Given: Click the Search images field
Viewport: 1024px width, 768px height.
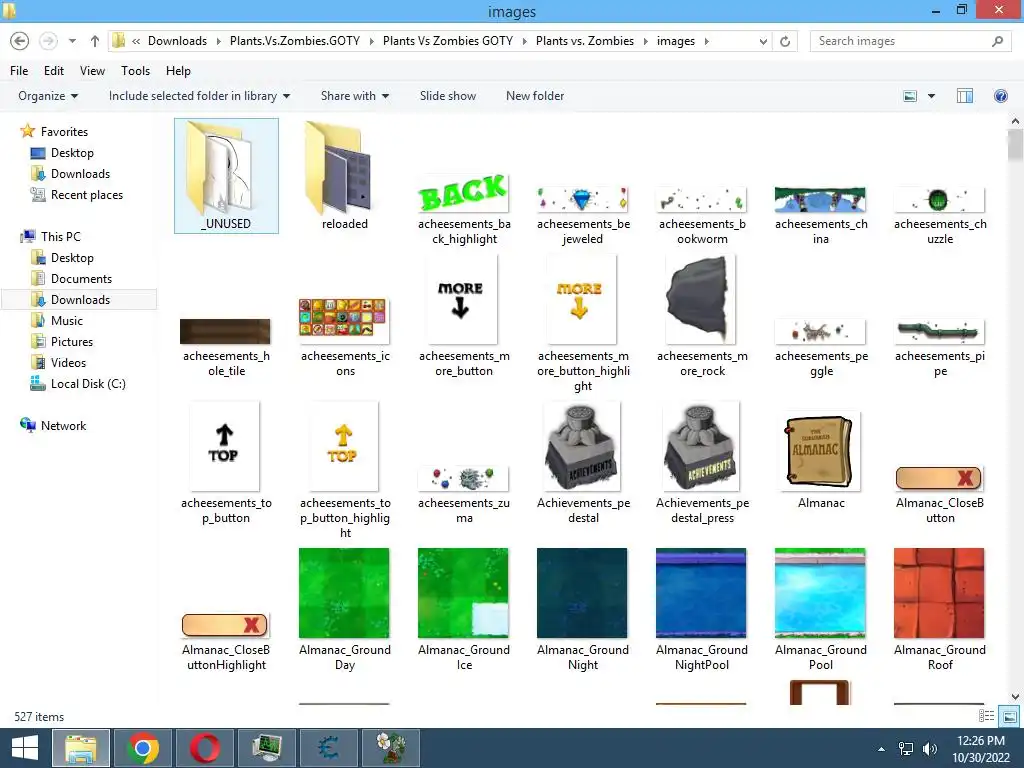Looking at the screenshot, I should tap(910, 41).
